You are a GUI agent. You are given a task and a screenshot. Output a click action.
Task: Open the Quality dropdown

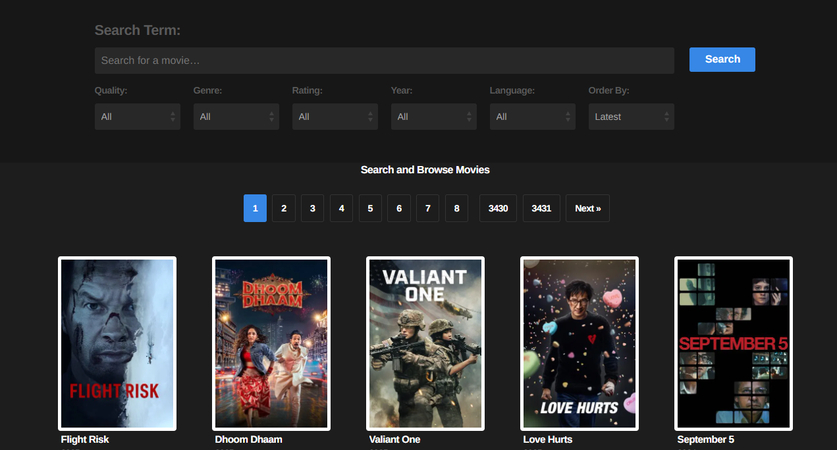click(x=138, y=116)
